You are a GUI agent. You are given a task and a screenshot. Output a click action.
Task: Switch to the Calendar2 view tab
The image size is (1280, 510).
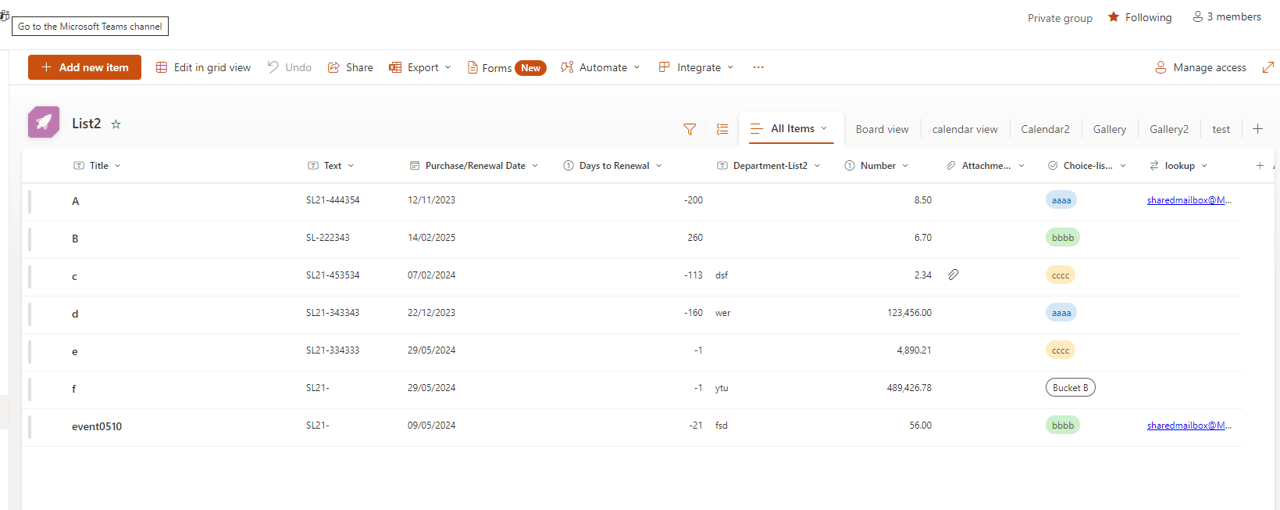pos(1045,129)
